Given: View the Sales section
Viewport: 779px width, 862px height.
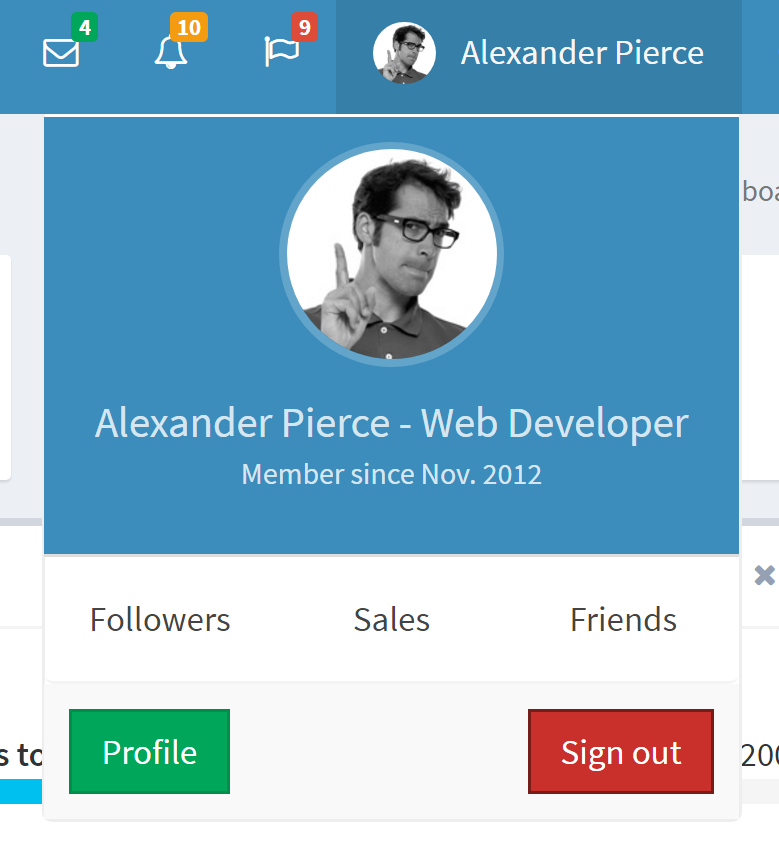Looking at the screenshot, I should click(391, 620).
